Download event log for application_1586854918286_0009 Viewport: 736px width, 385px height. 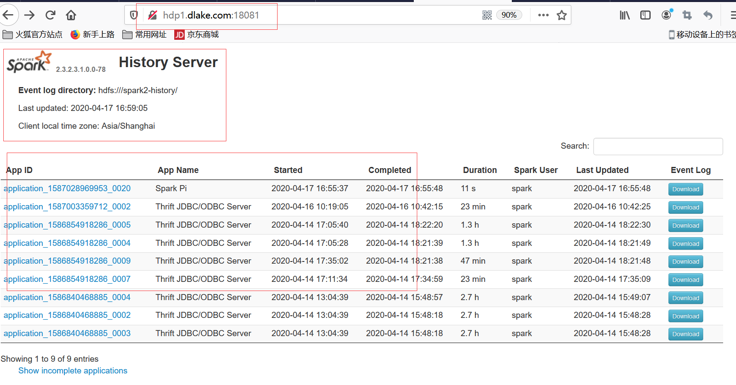(685, 262)
